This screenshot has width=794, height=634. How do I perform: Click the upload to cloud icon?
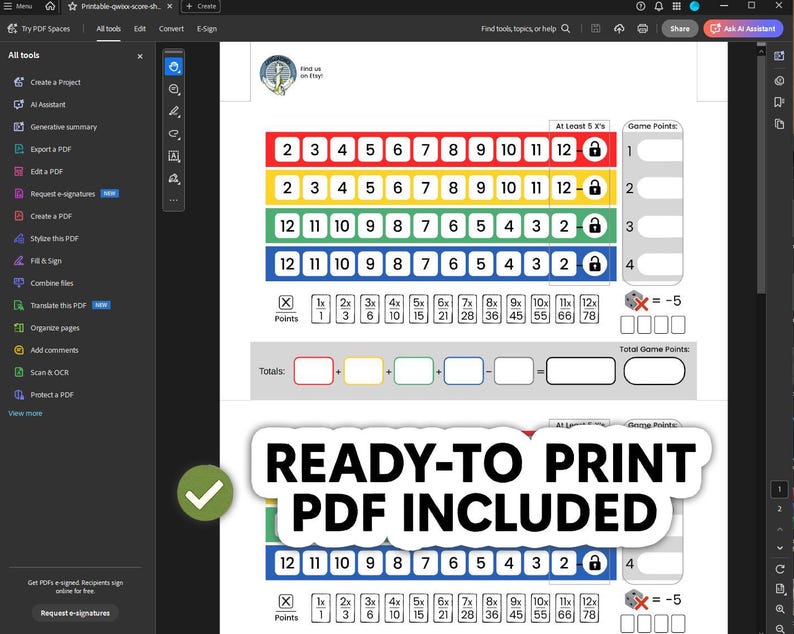point(619,29)
